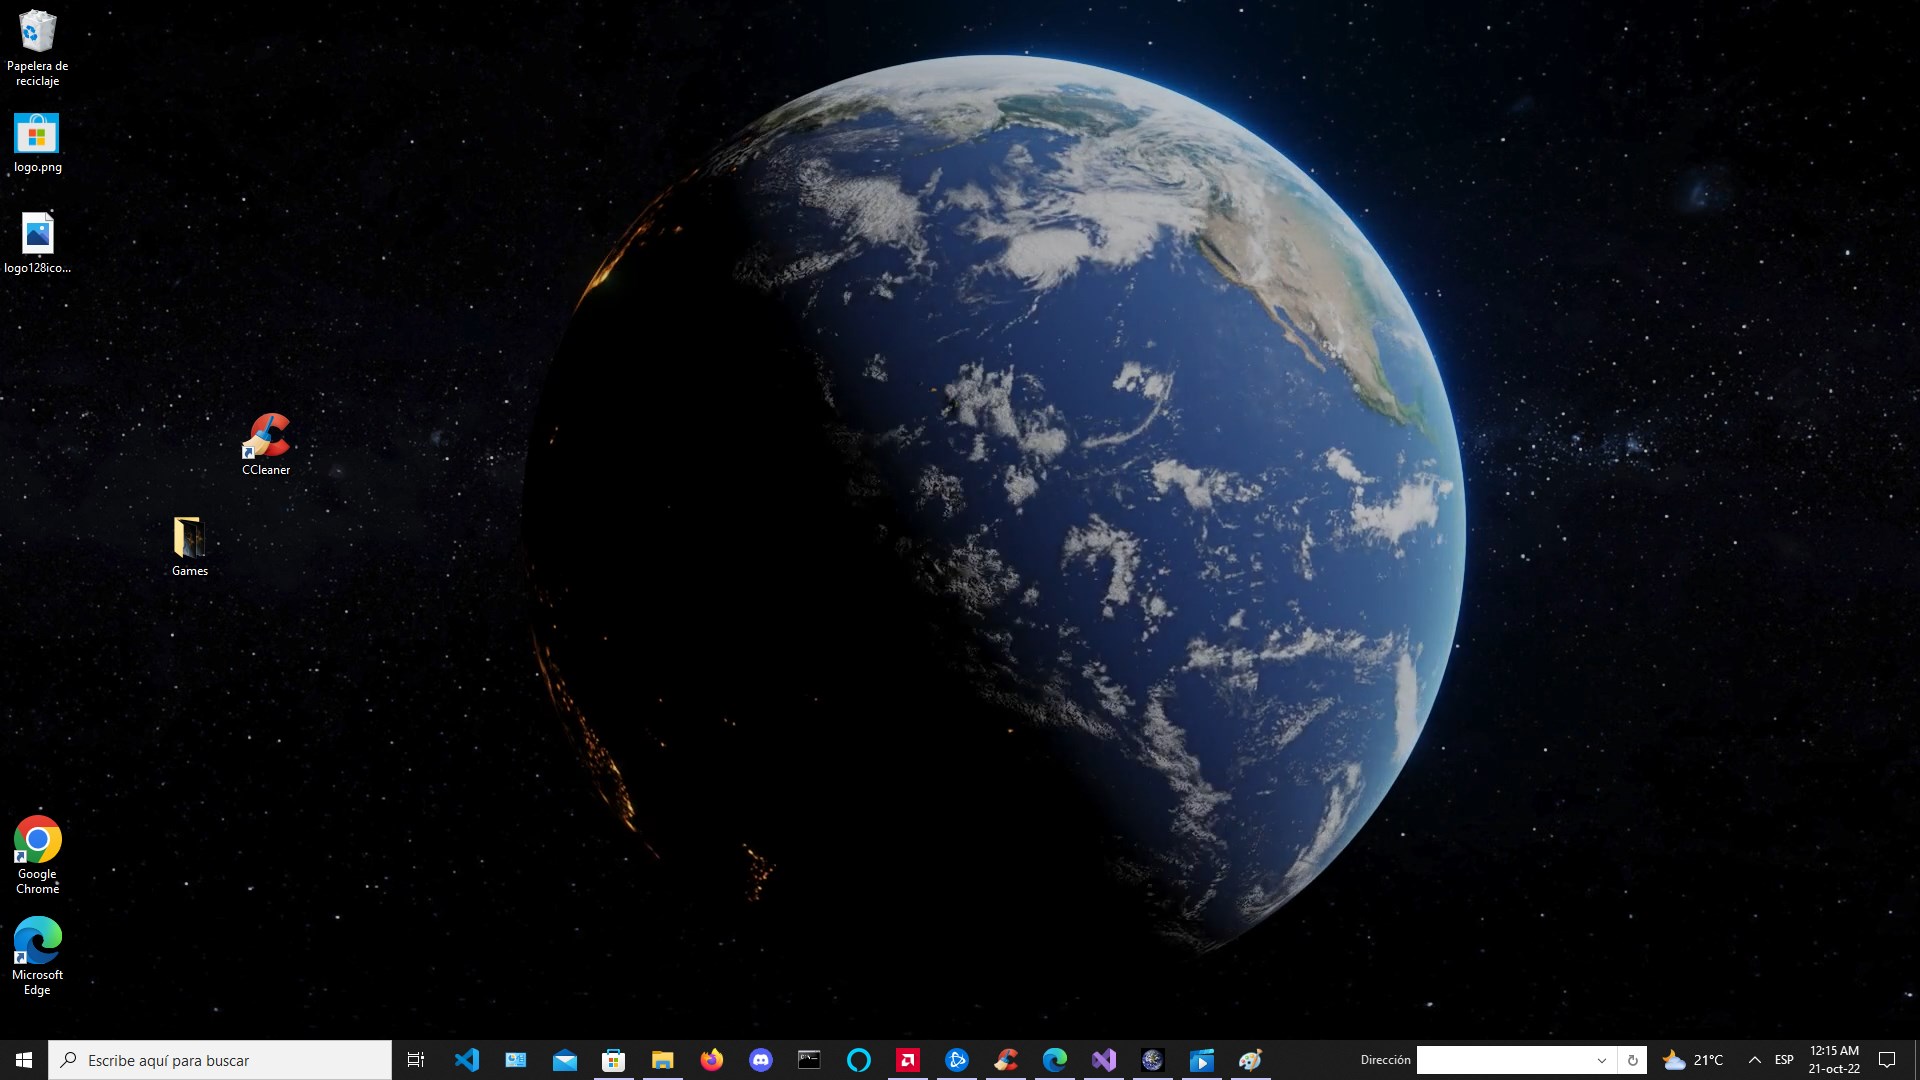Expand the Dirección address bar dropdown
The width and height of the screenshot is (1920, 1080).
(x=1601, y=1060)
